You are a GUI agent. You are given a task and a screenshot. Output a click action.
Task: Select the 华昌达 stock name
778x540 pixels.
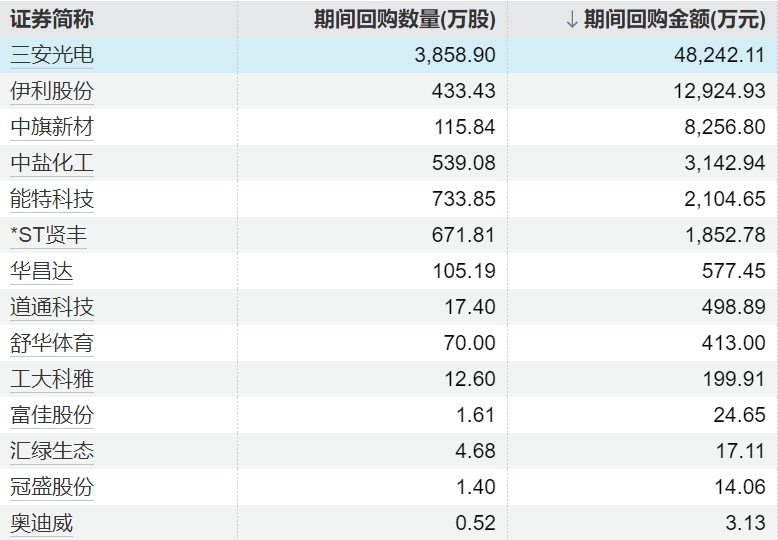(x=42, y=271)
